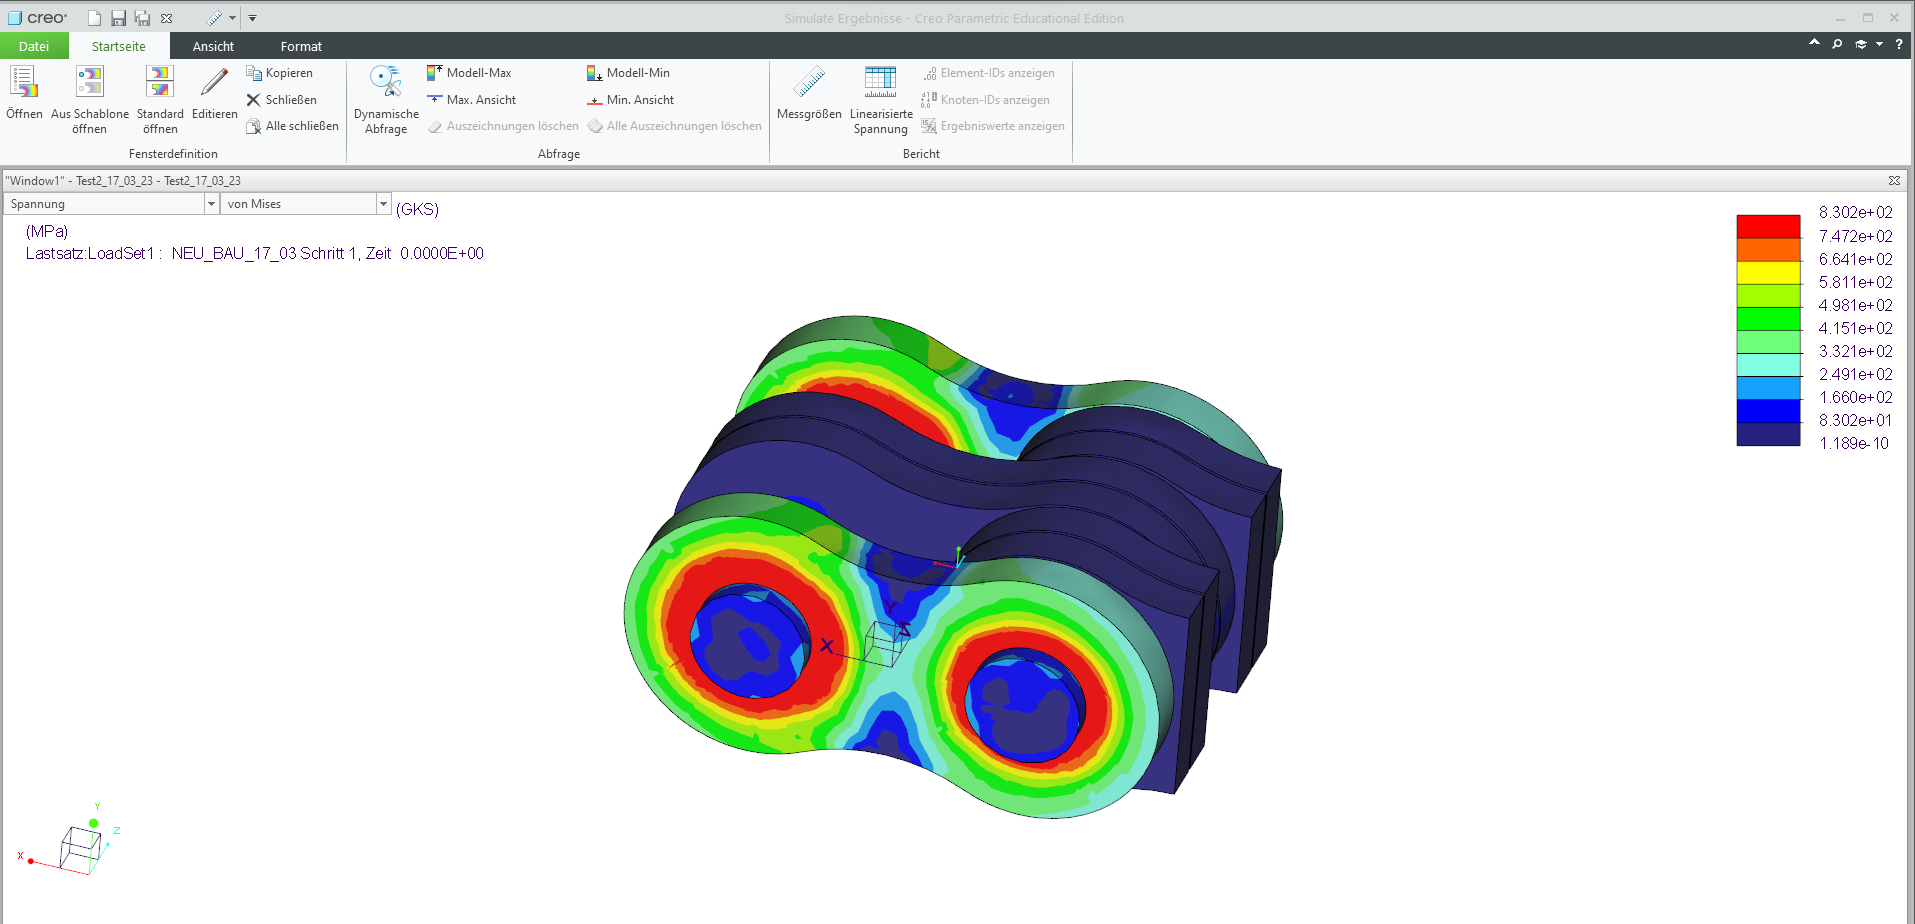Screen dimensions: 1915x924
Task: Toggle Knoten-IDs anzeigen
Action: pyautogui.click(x=989, y=99)
